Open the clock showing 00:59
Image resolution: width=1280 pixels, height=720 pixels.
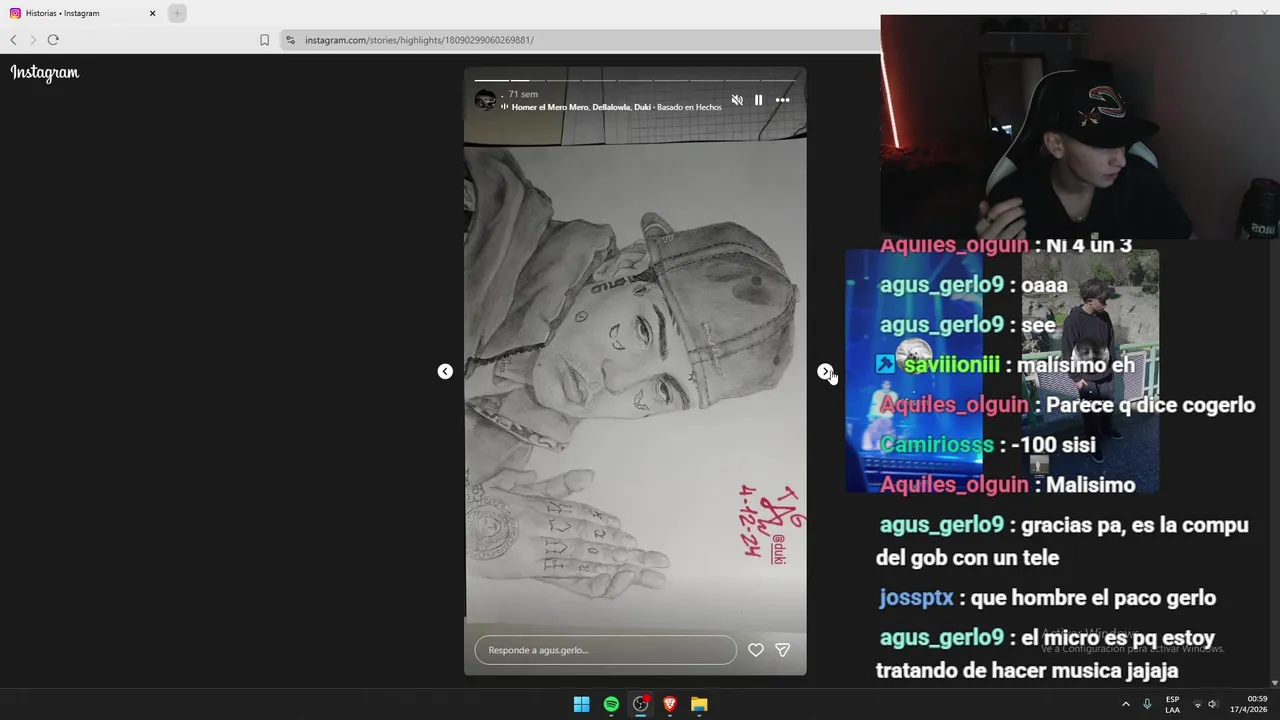point(1250,704)
